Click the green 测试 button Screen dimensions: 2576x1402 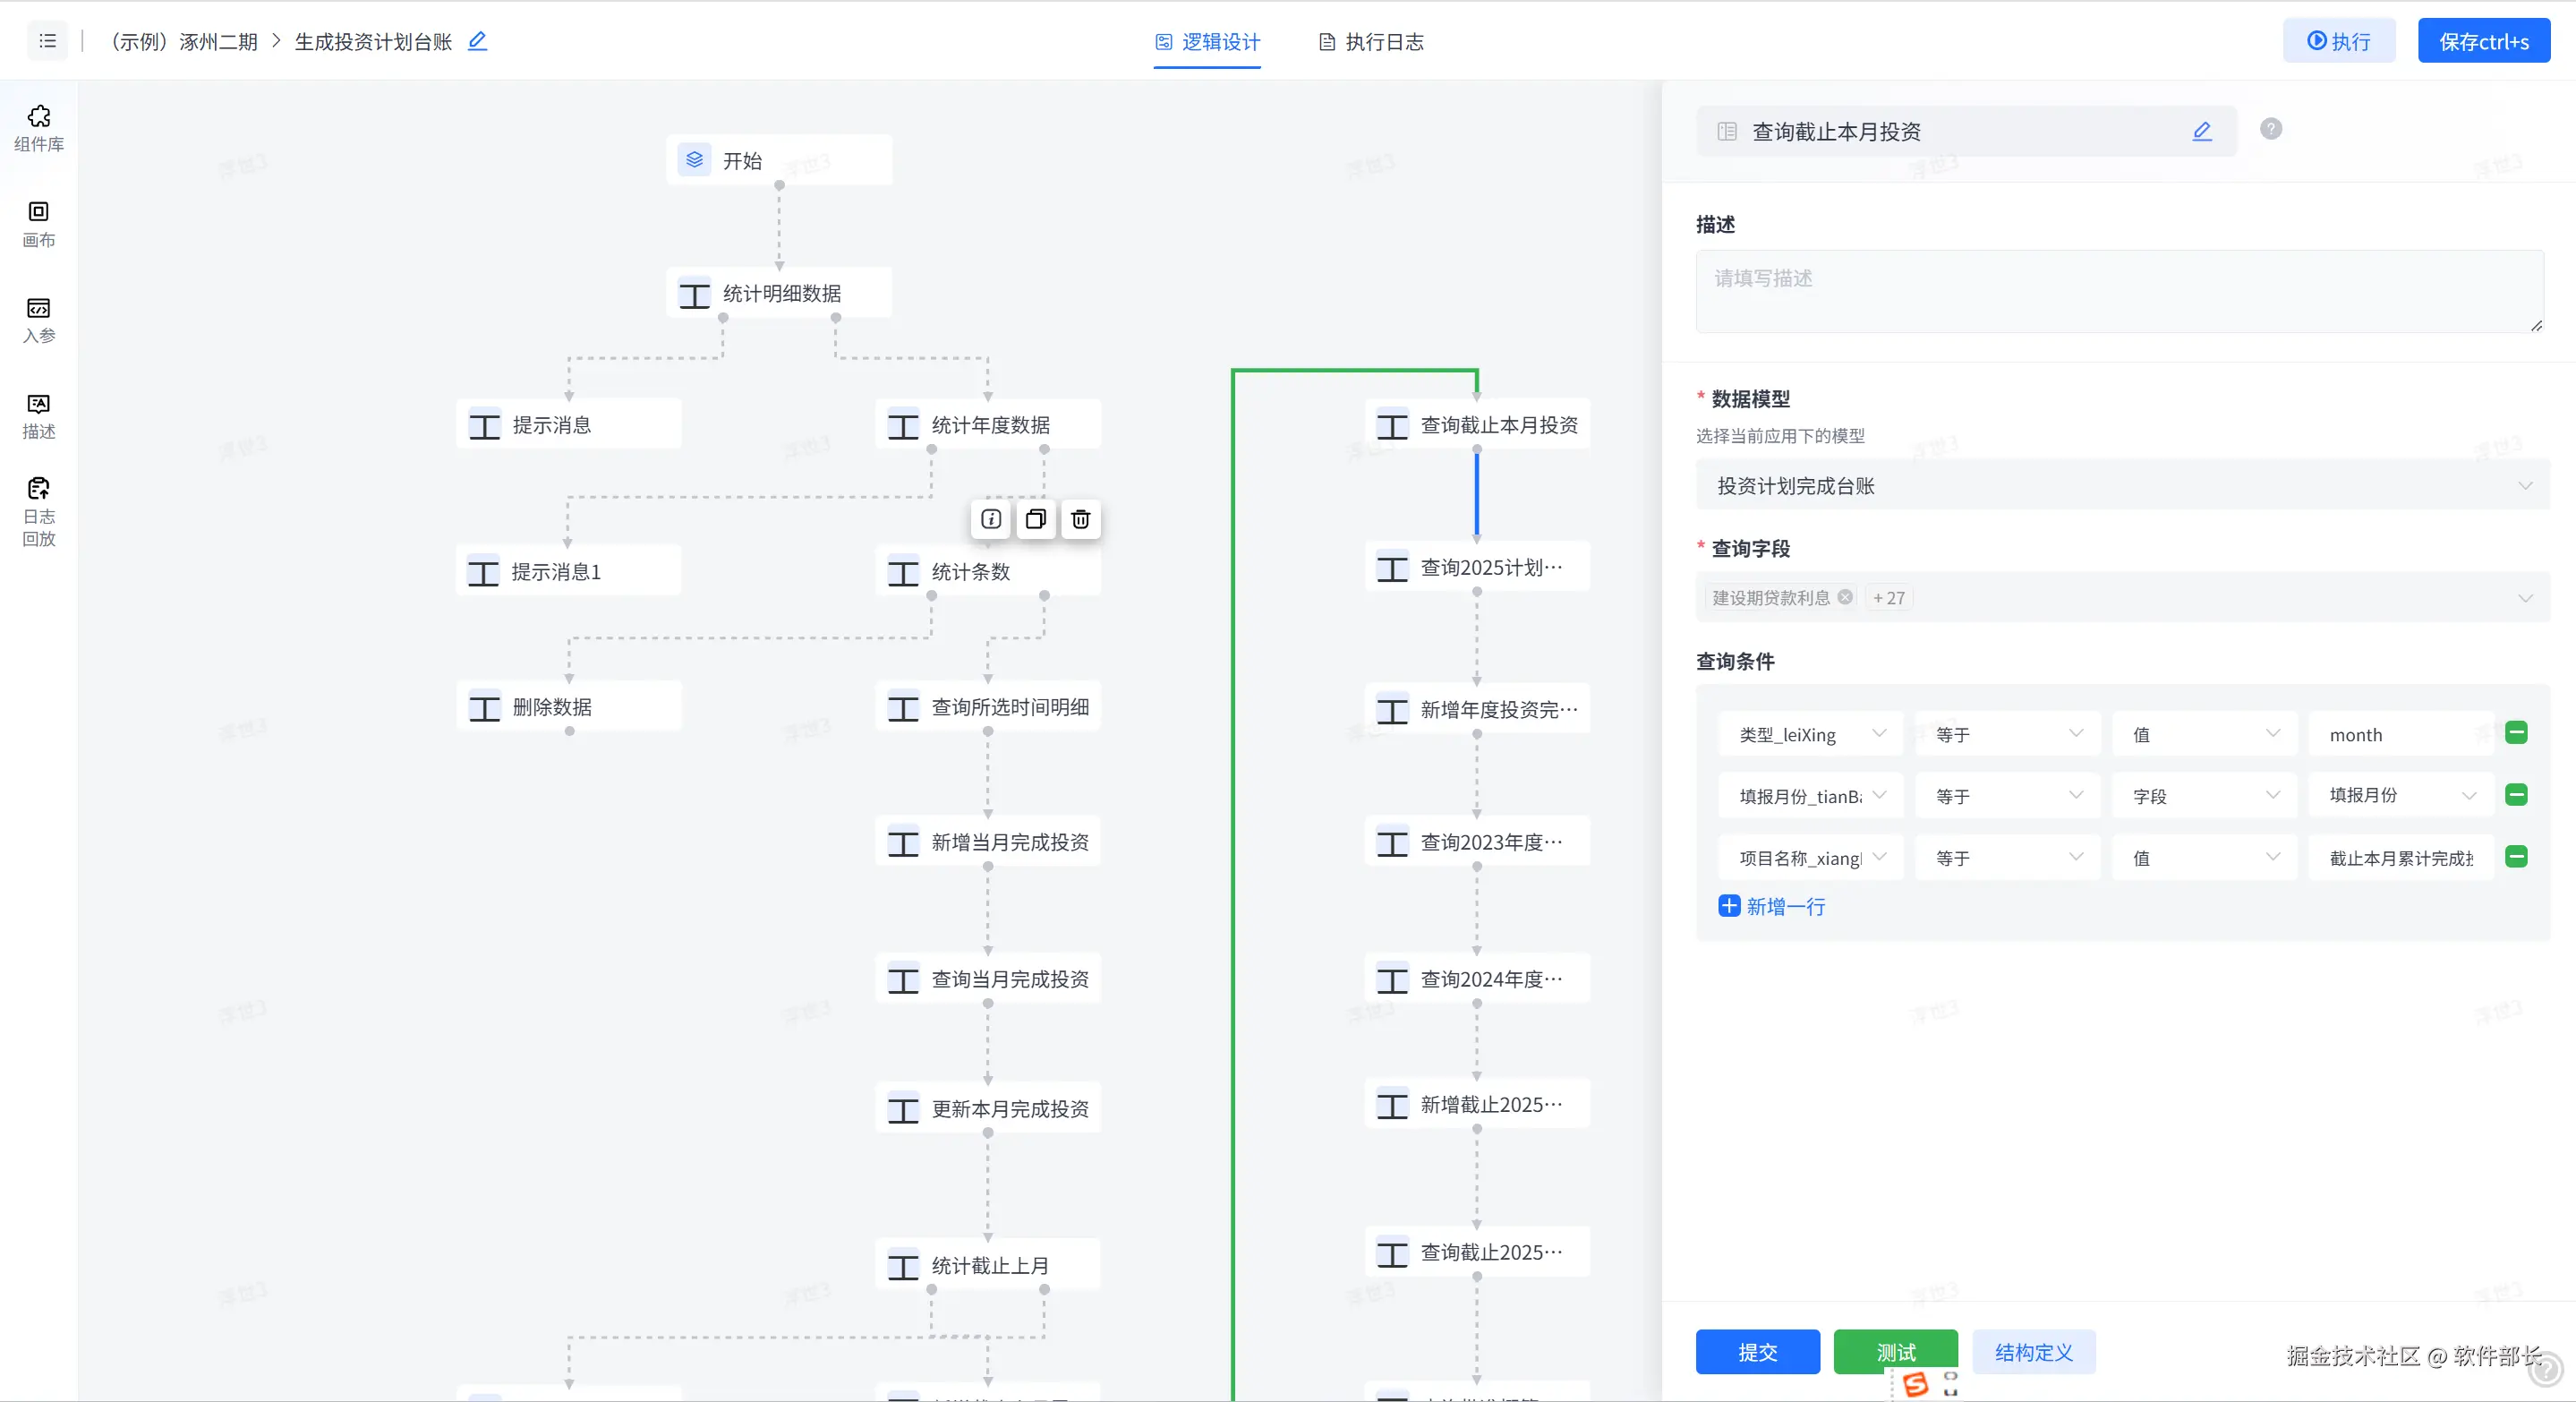[1895, 1352]
